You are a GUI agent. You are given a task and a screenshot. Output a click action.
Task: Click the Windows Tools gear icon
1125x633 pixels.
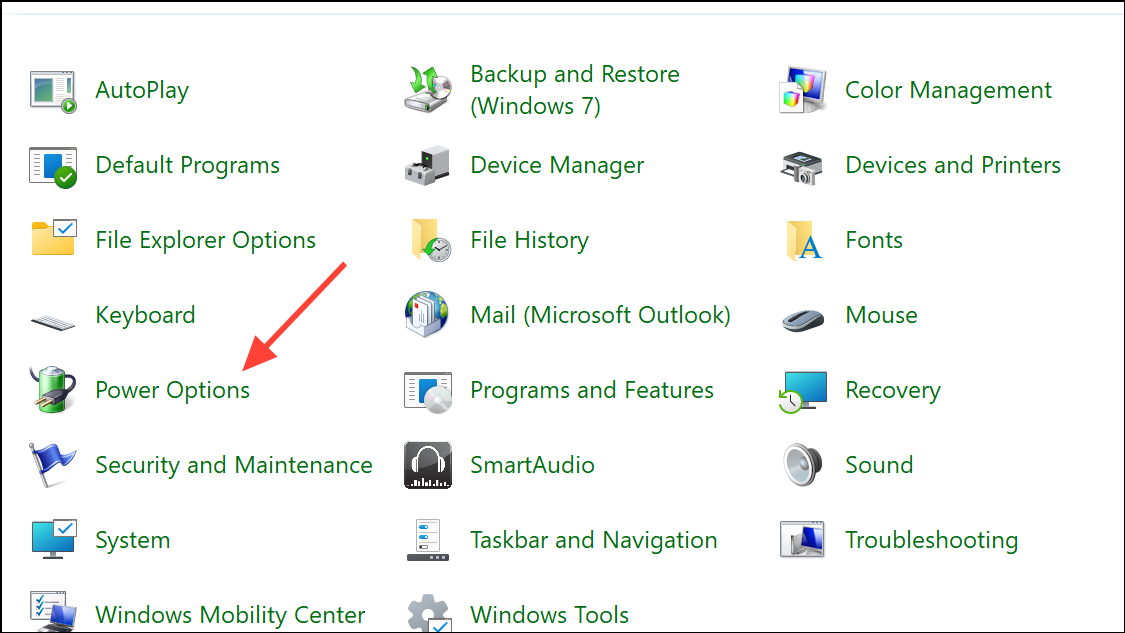tap(427, 612)
